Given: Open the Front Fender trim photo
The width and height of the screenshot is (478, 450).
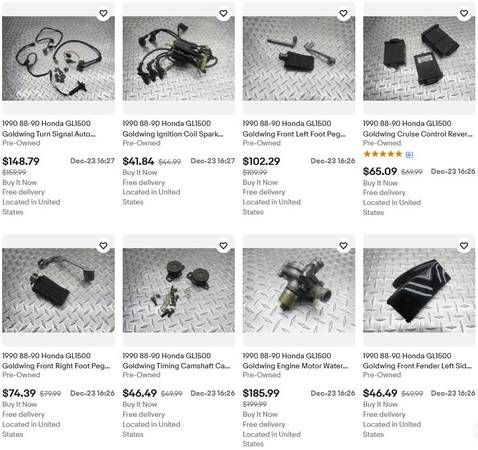Looking at the screenshot, I should (419, 290).
